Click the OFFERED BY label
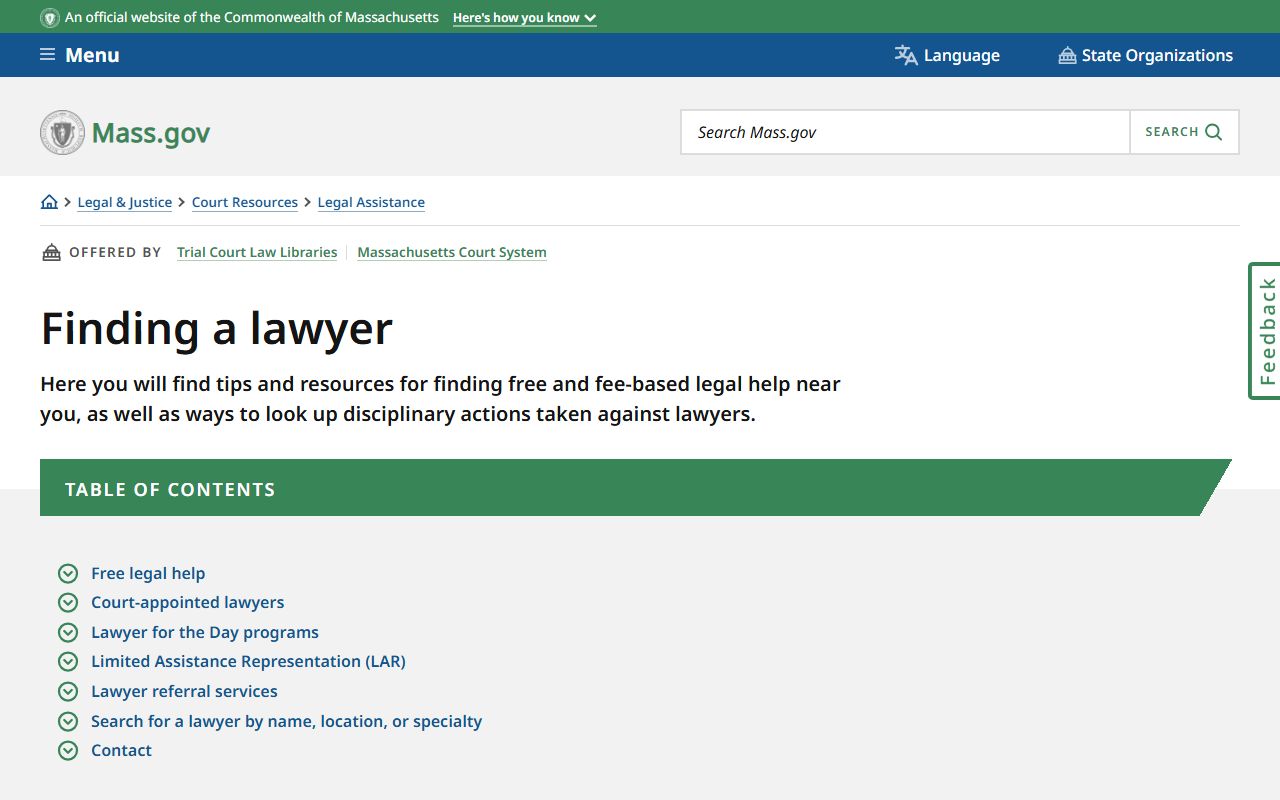The width and height of the screenshot is (1280, 800). [x=115, y=252]
